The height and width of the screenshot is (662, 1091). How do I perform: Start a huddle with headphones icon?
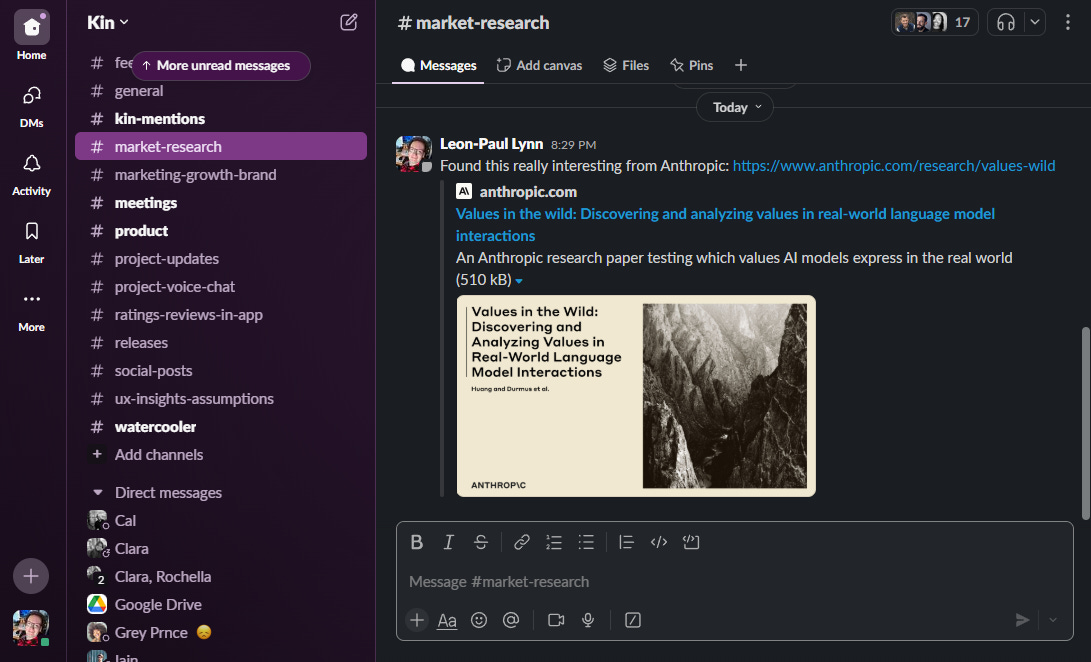[1005, 22]
